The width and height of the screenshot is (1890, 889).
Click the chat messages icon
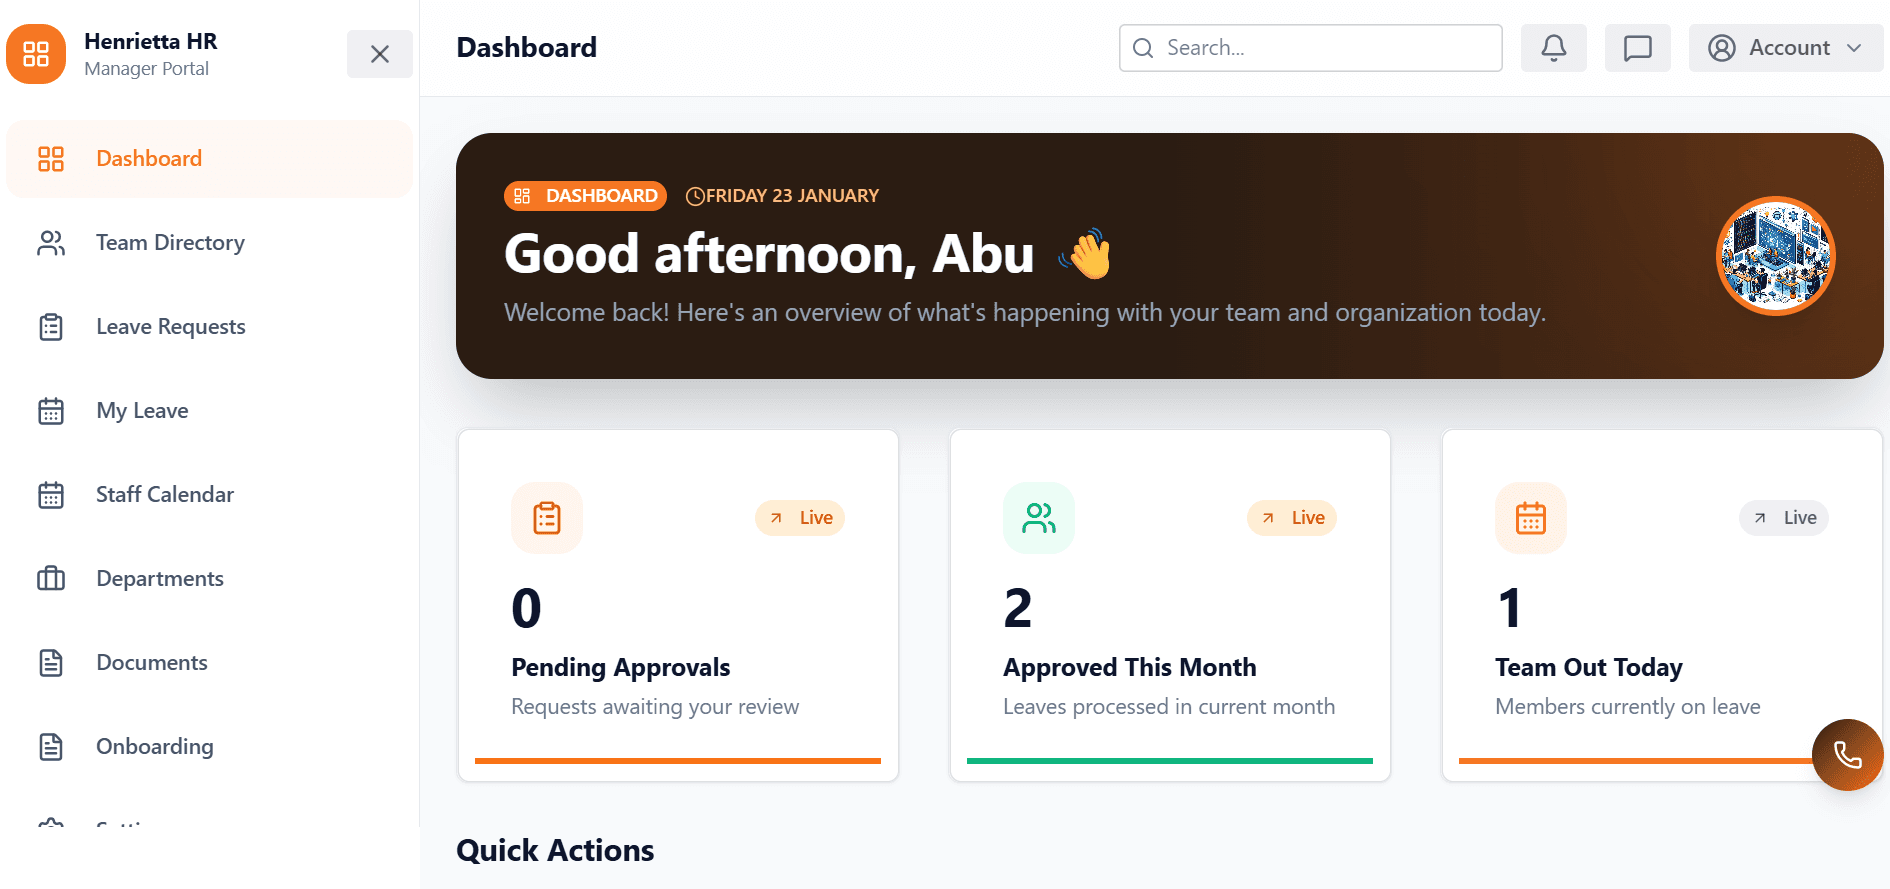pos(1637,47)
